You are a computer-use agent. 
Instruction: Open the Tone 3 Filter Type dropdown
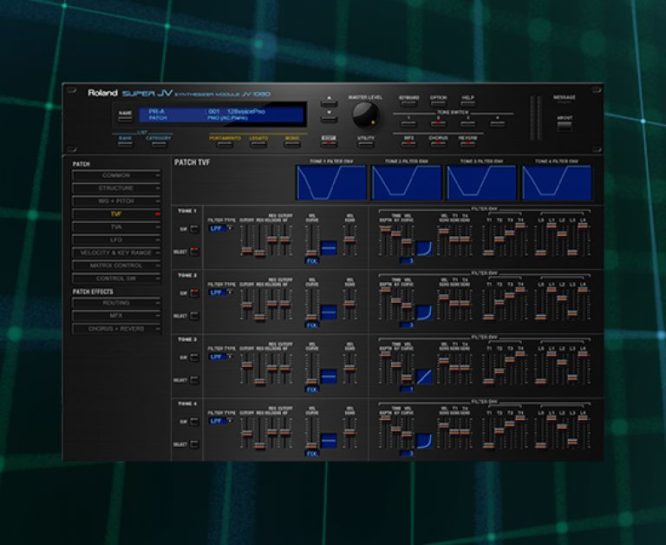click(x=219, y=358)
